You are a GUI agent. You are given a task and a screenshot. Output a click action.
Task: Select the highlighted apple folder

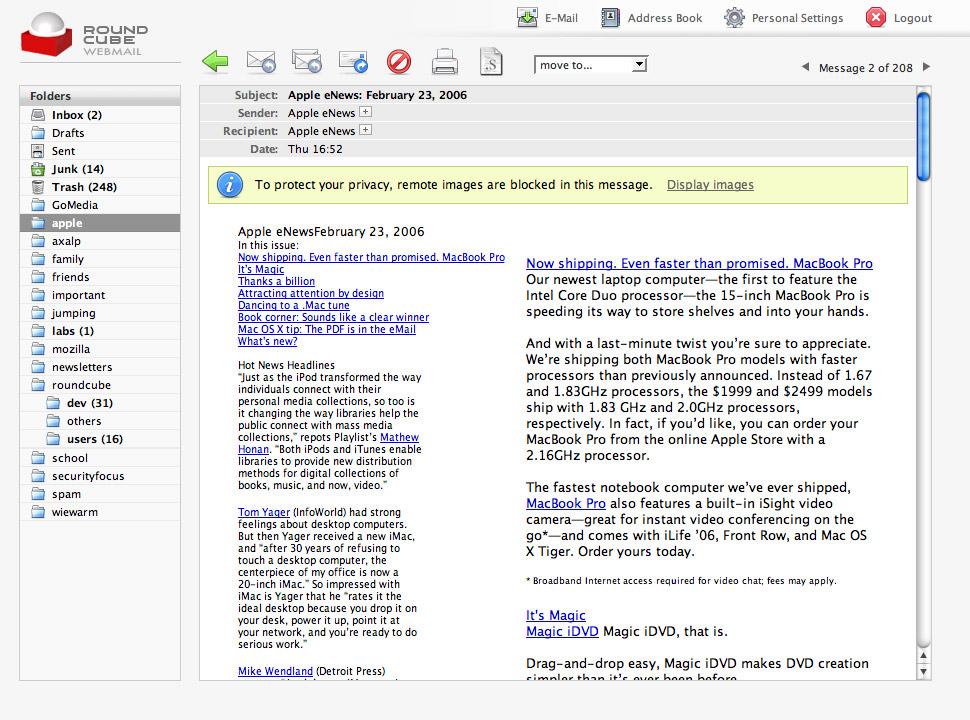tap(100, 223)
